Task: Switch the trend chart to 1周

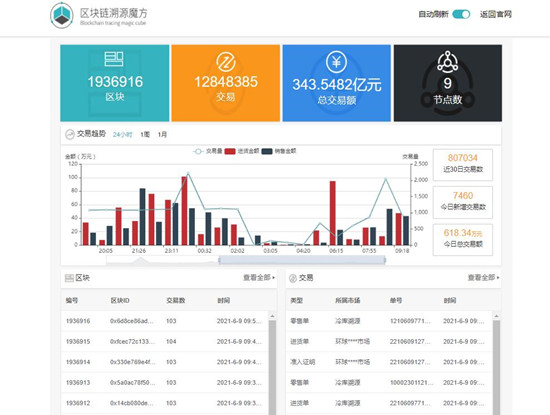Action: 145,135
